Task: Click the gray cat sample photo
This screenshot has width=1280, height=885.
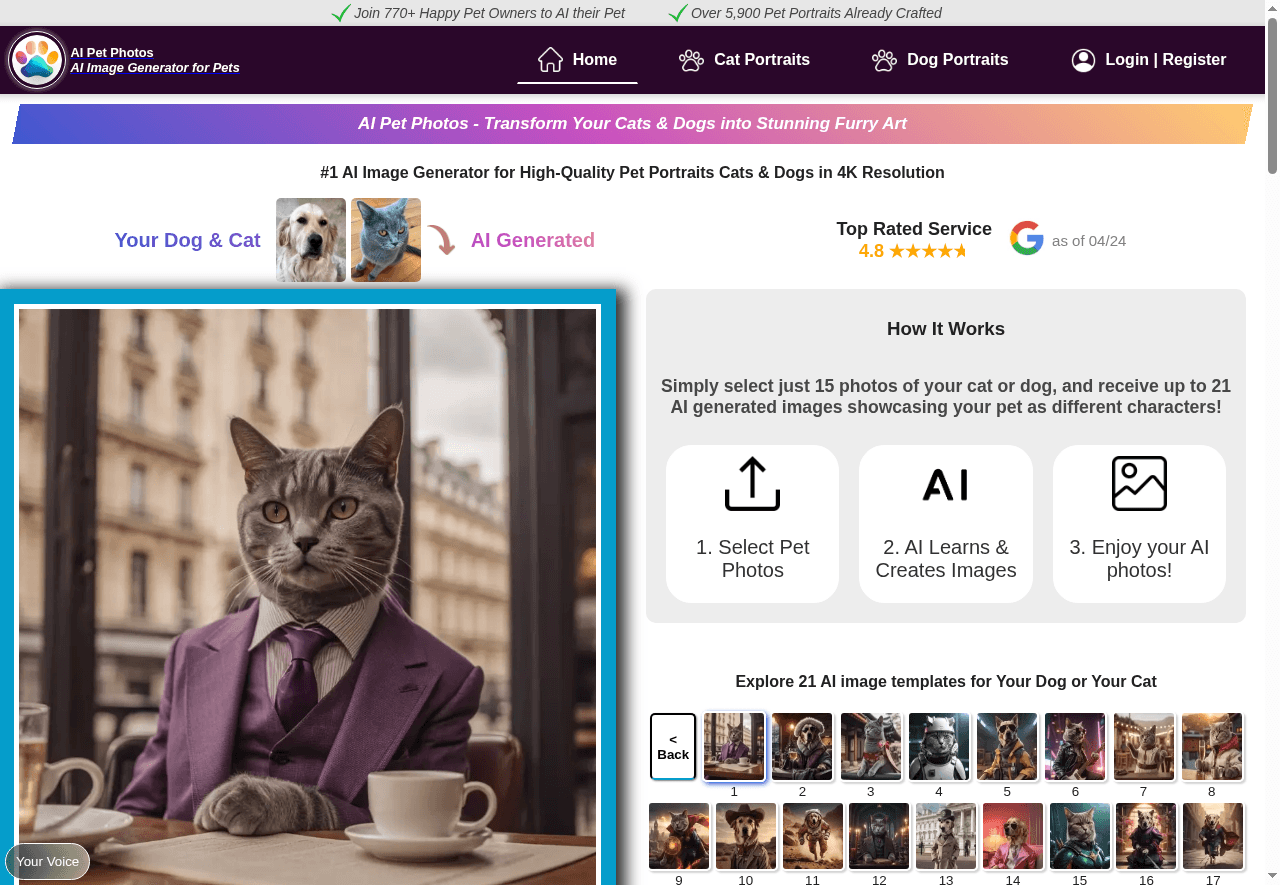Action: (386, 240)
